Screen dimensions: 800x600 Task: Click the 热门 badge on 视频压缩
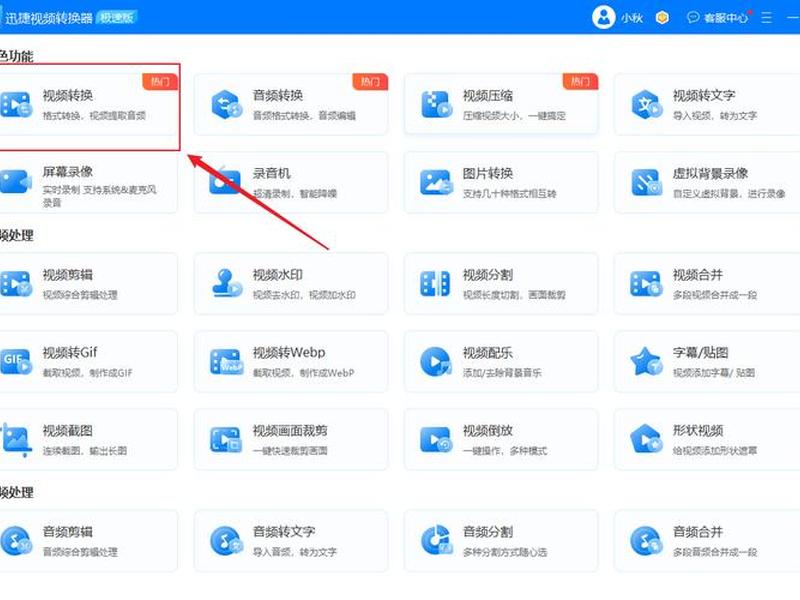tap(580, 81)
